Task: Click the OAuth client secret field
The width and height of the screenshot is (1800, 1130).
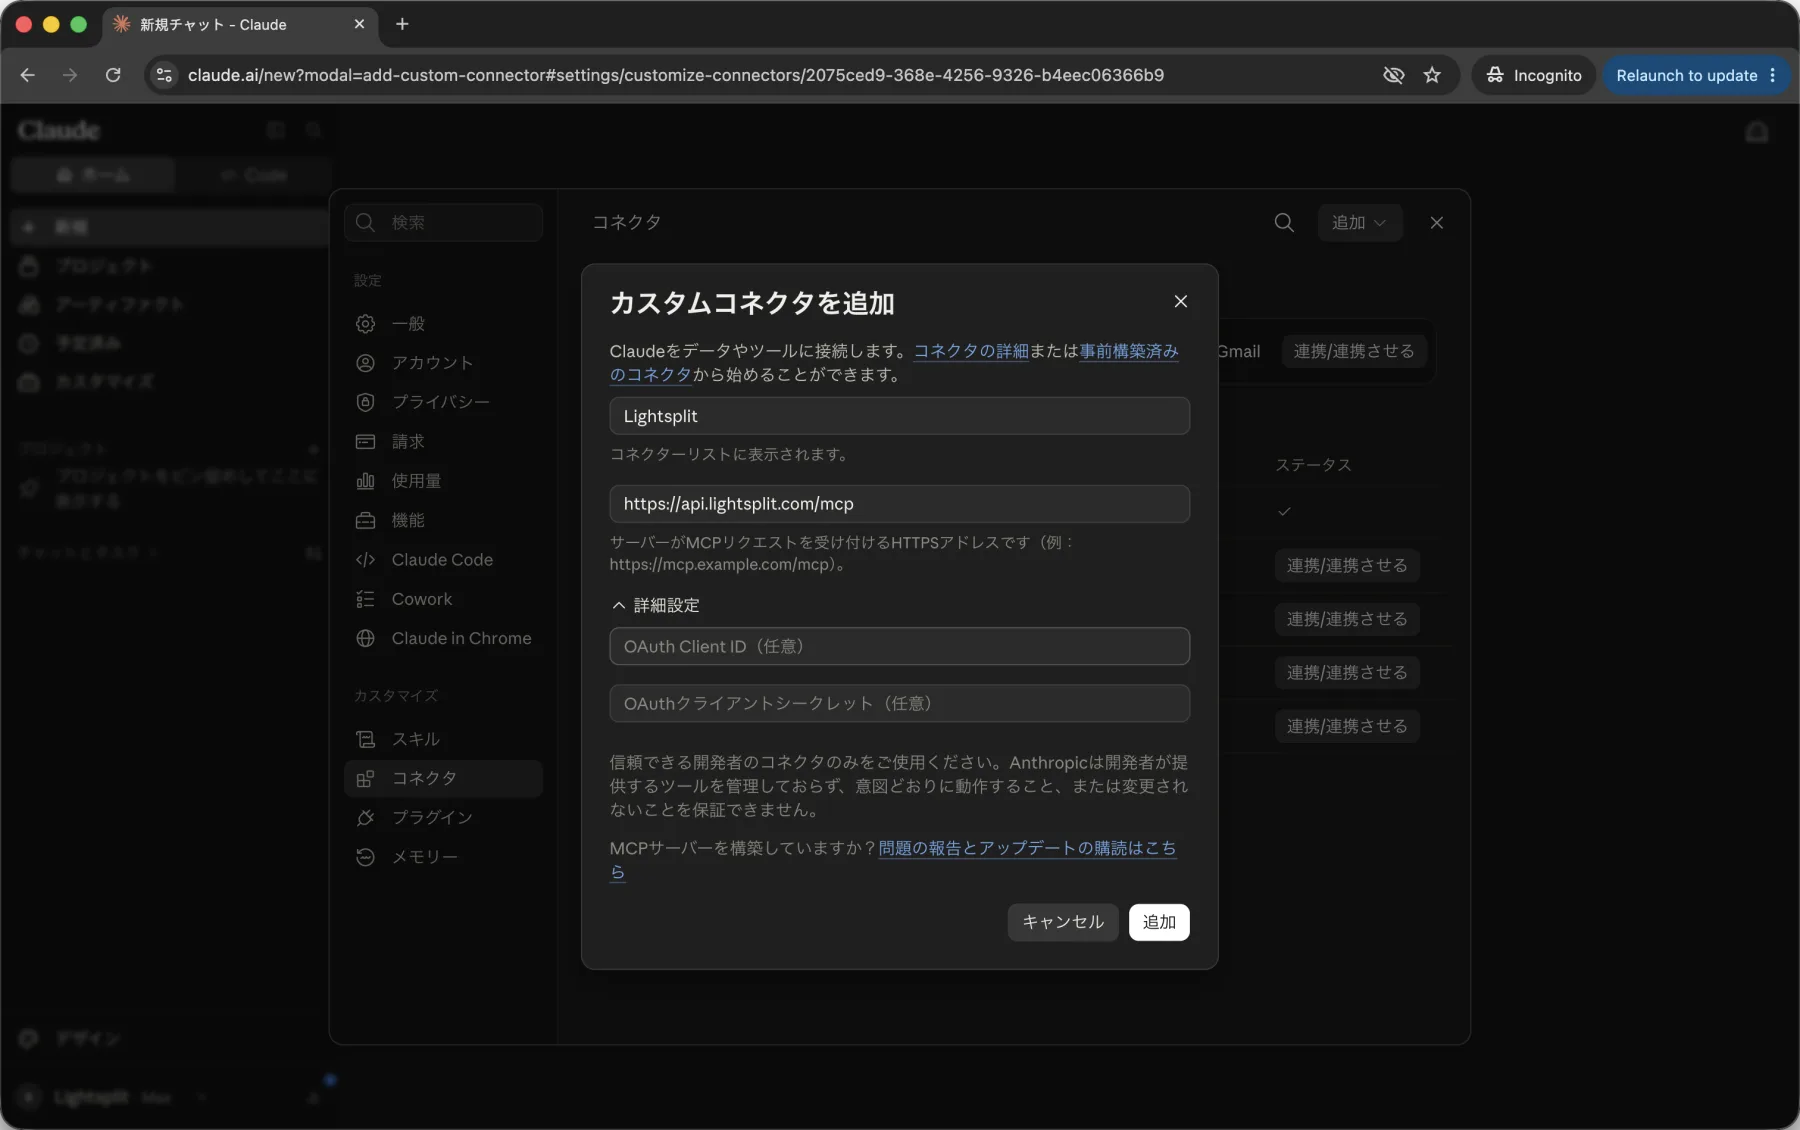Action: pos(899,703)
